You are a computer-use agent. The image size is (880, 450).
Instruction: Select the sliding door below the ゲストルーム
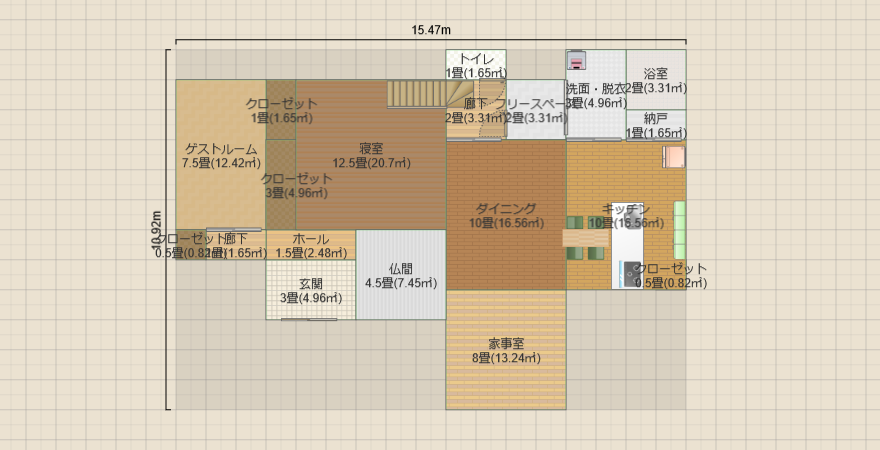click(233, 229)
